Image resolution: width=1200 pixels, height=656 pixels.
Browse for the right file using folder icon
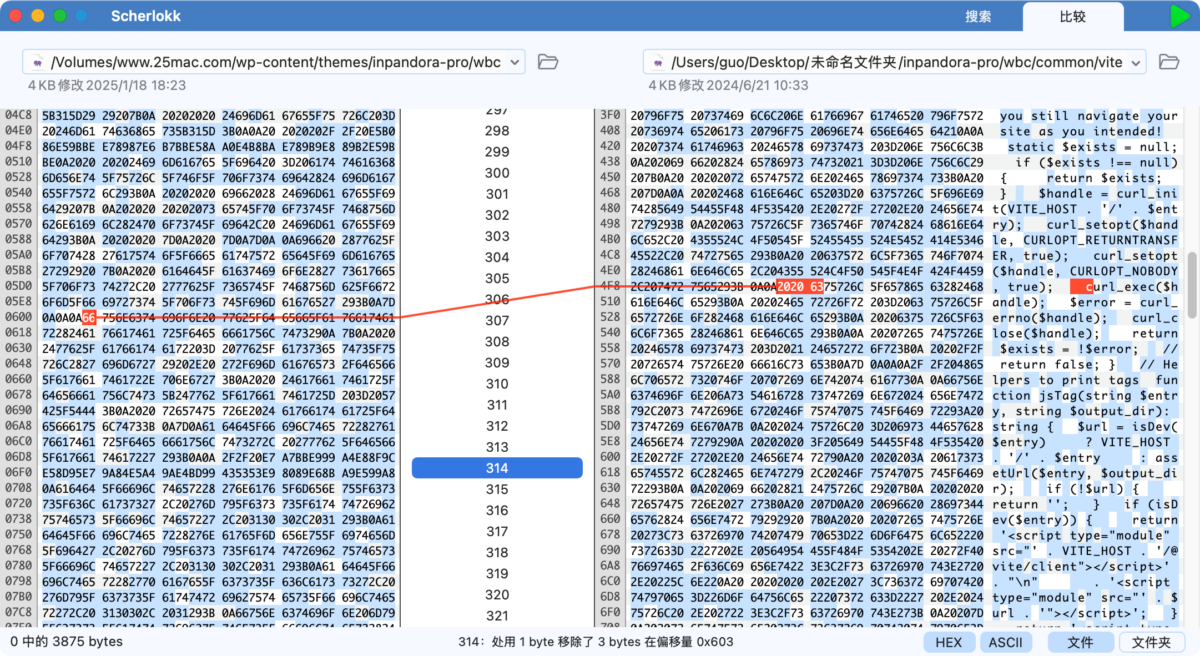pyautogui.click(x=1167, y=62)
